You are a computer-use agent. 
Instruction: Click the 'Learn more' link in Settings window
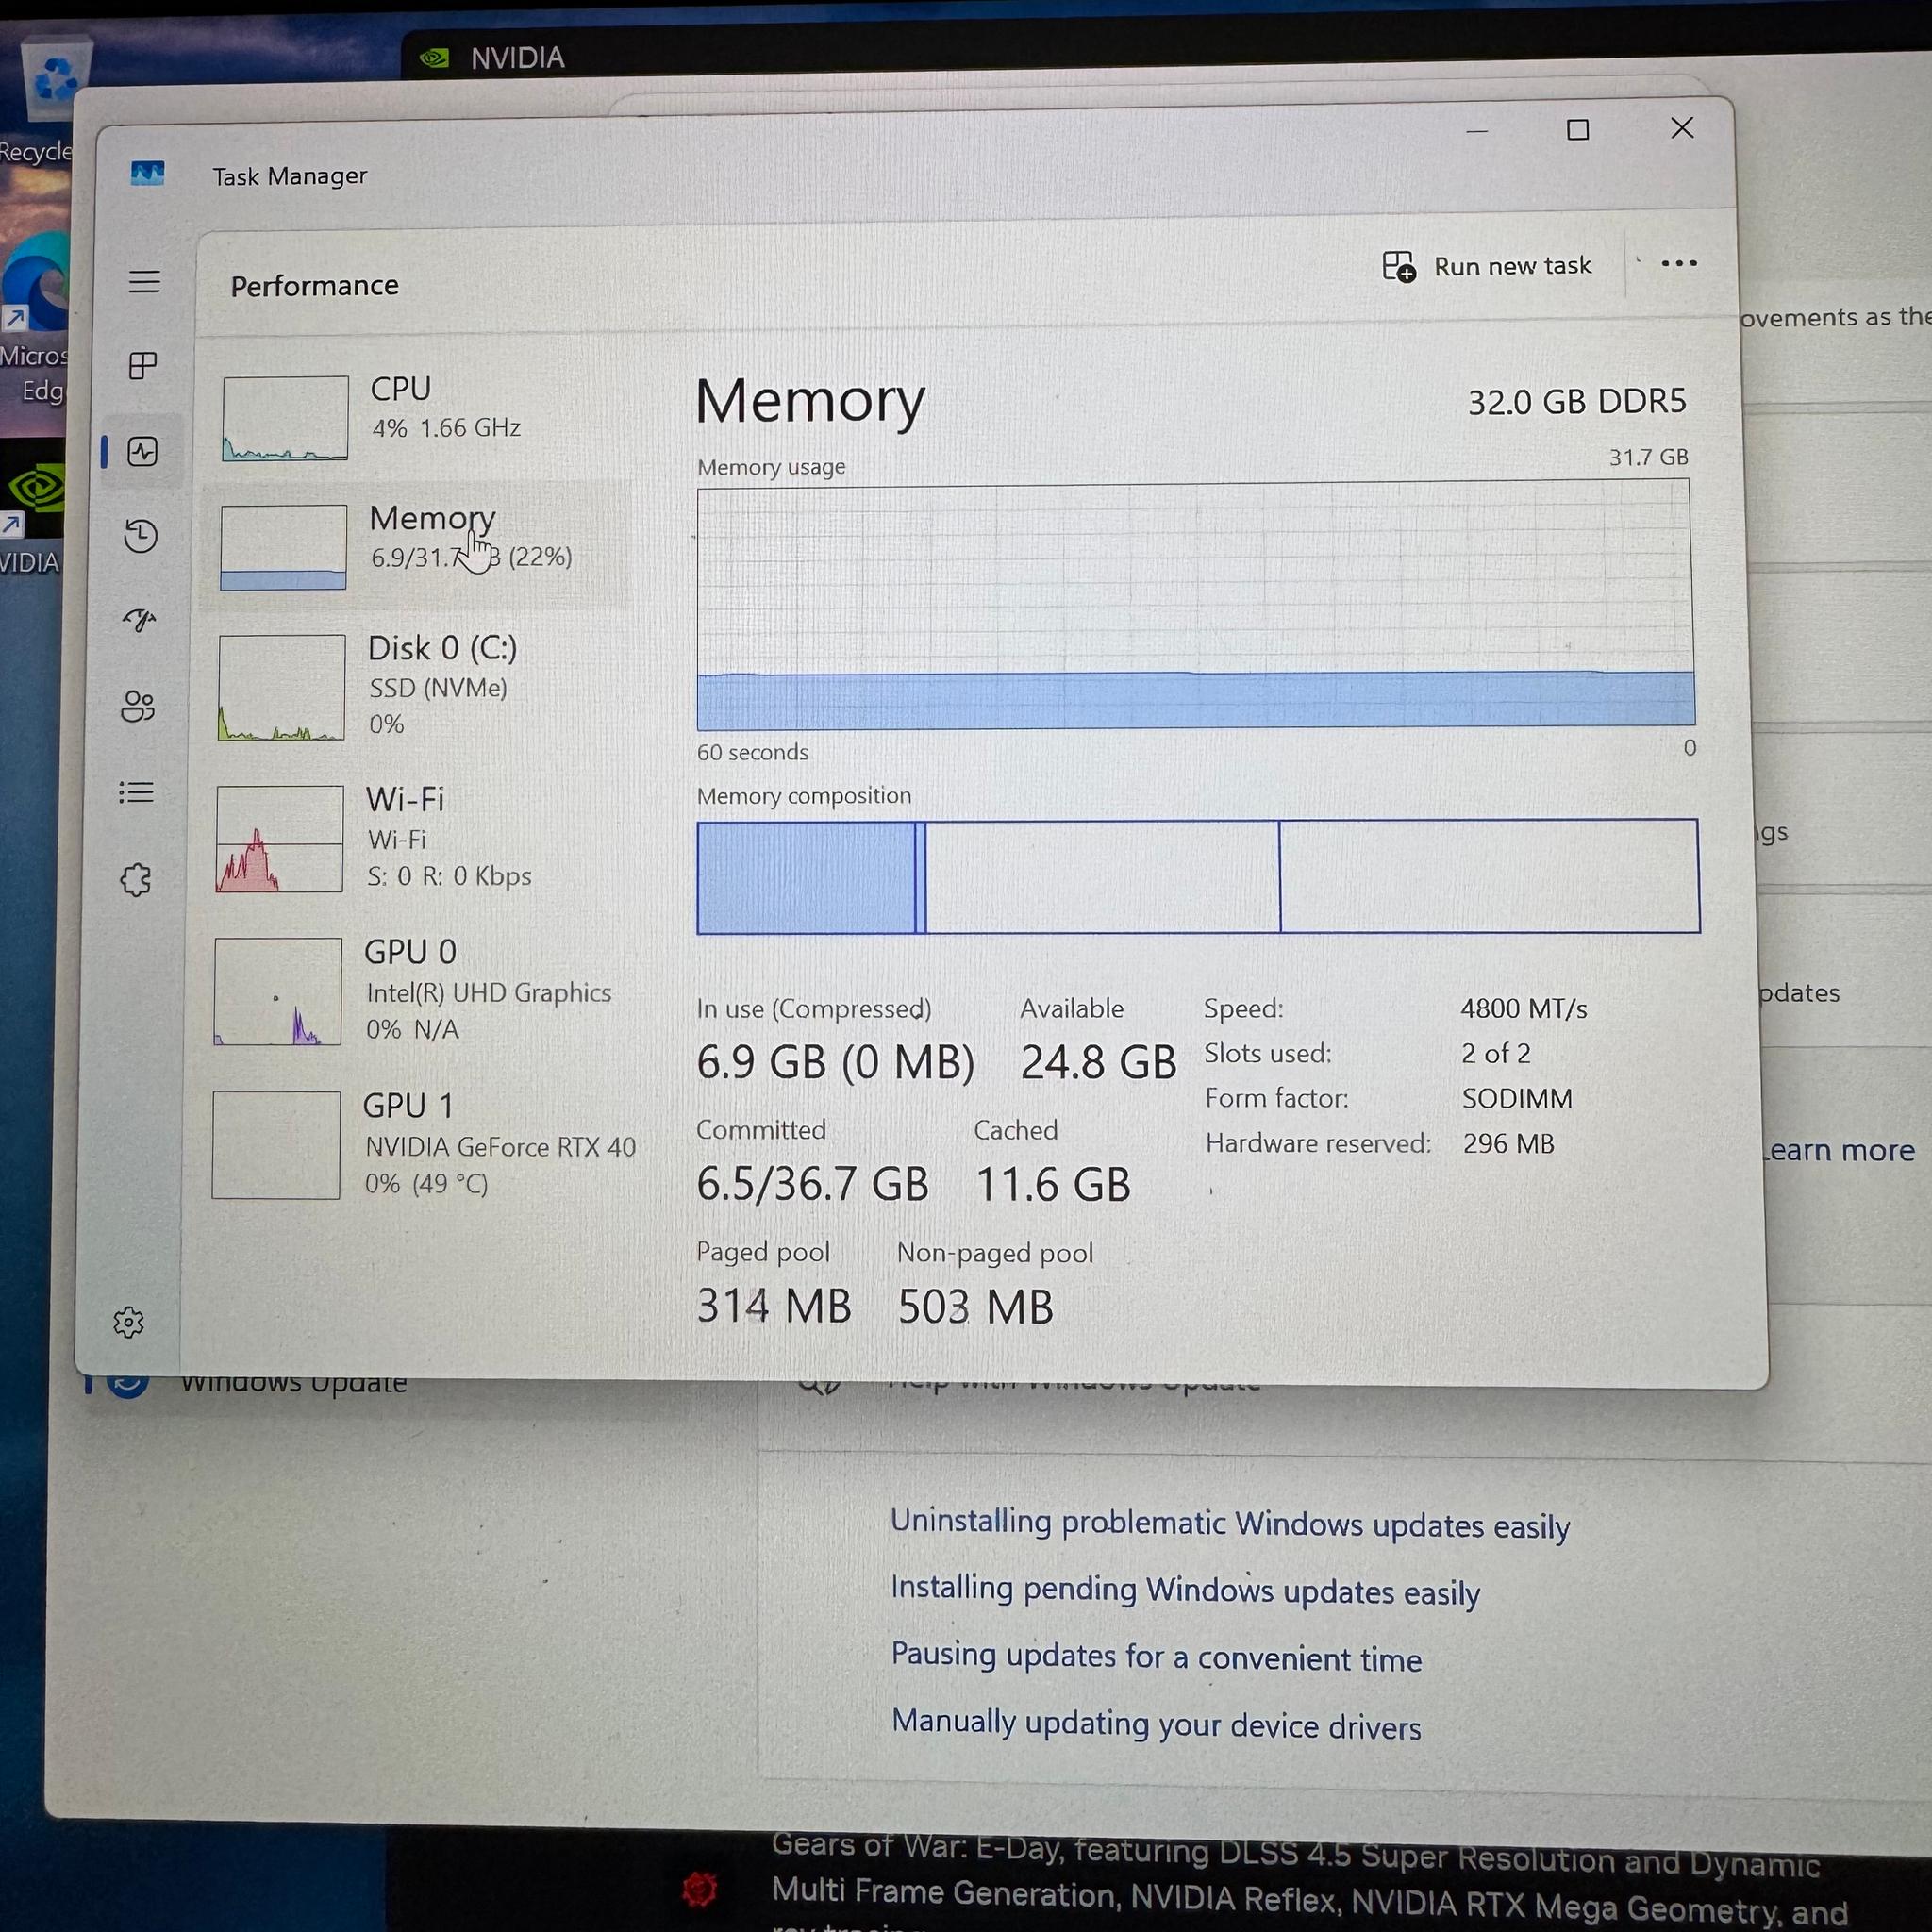pos(1840,1151)
